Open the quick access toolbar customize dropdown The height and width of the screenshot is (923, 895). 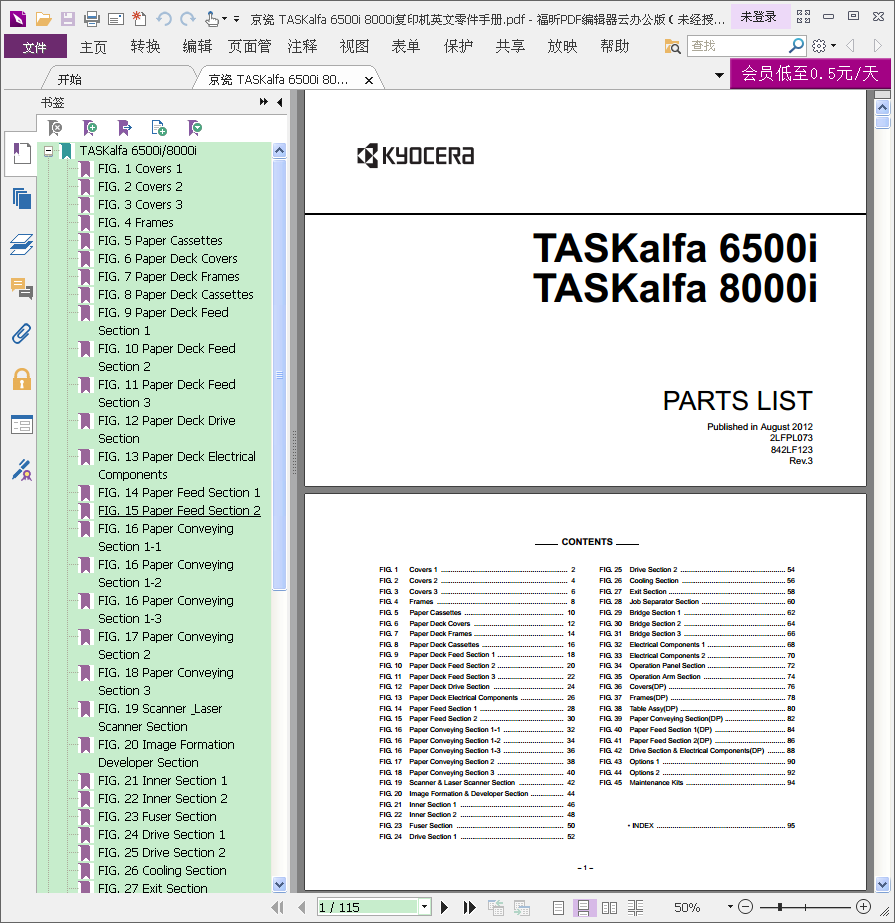click(x=236, y=19)
